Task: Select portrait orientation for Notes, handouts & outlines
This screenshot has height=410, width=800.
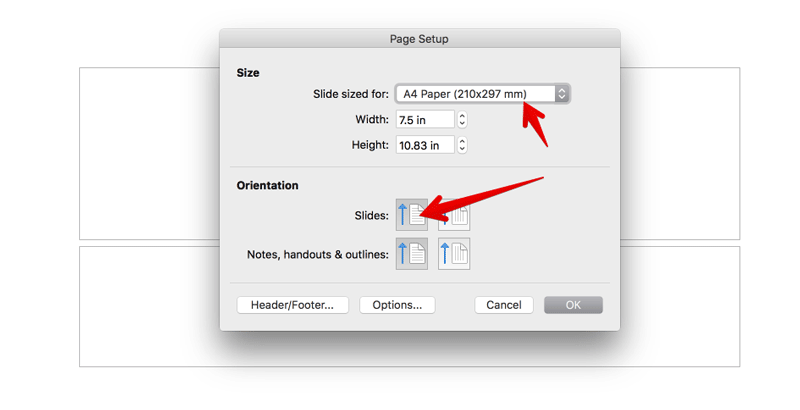Action: click(412, 254)
